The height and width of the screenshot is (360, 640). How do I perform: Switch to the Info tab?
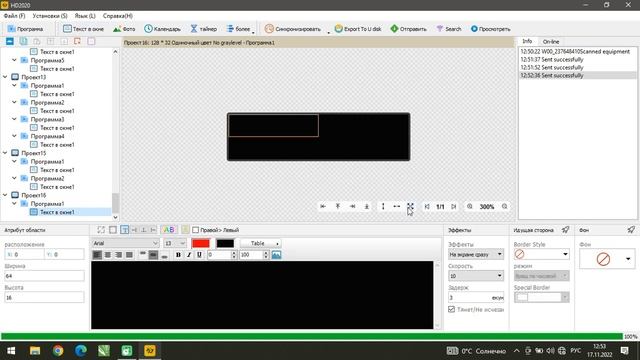[527, 41]
